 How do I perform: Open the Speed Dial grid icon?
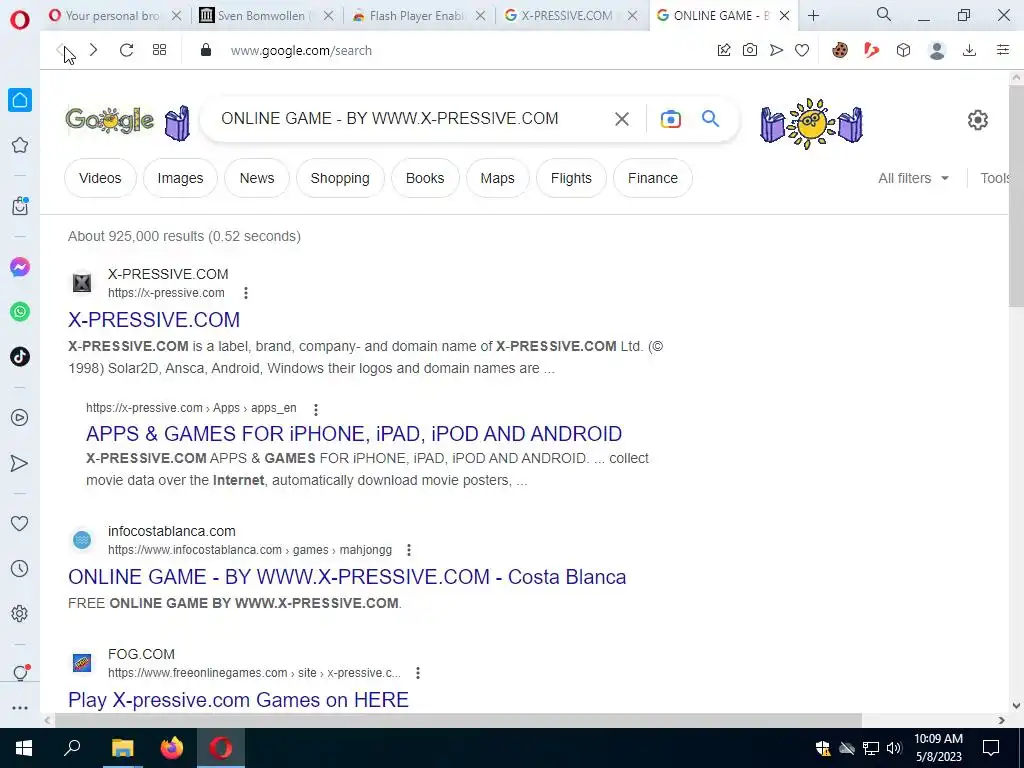(159, 50)
